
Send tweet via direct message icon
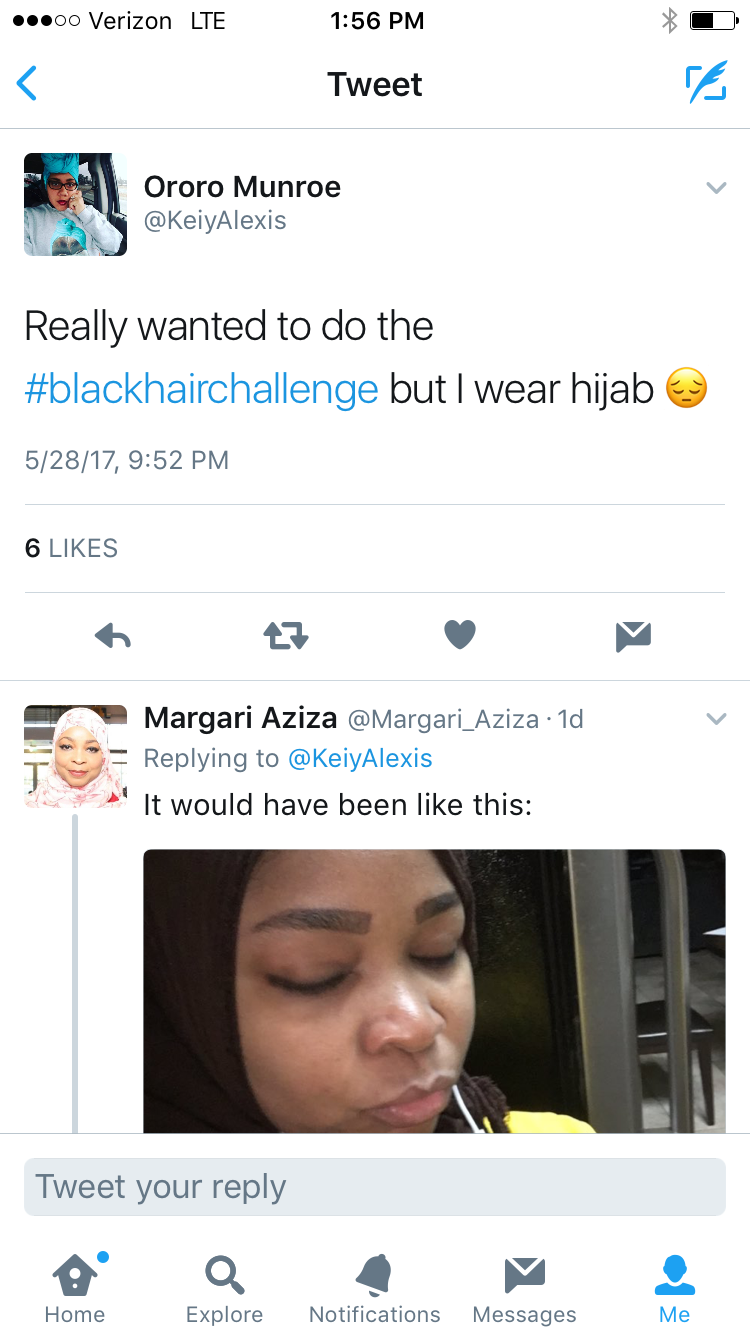pos(633,635)
